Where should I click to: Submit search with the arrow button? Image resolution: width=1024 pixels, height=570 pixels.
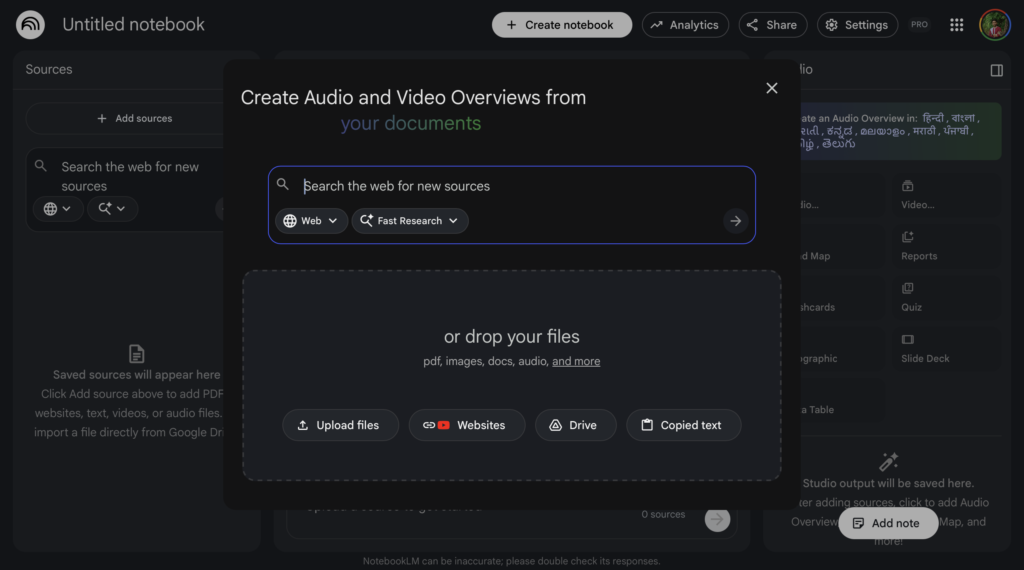pos(735,221)
